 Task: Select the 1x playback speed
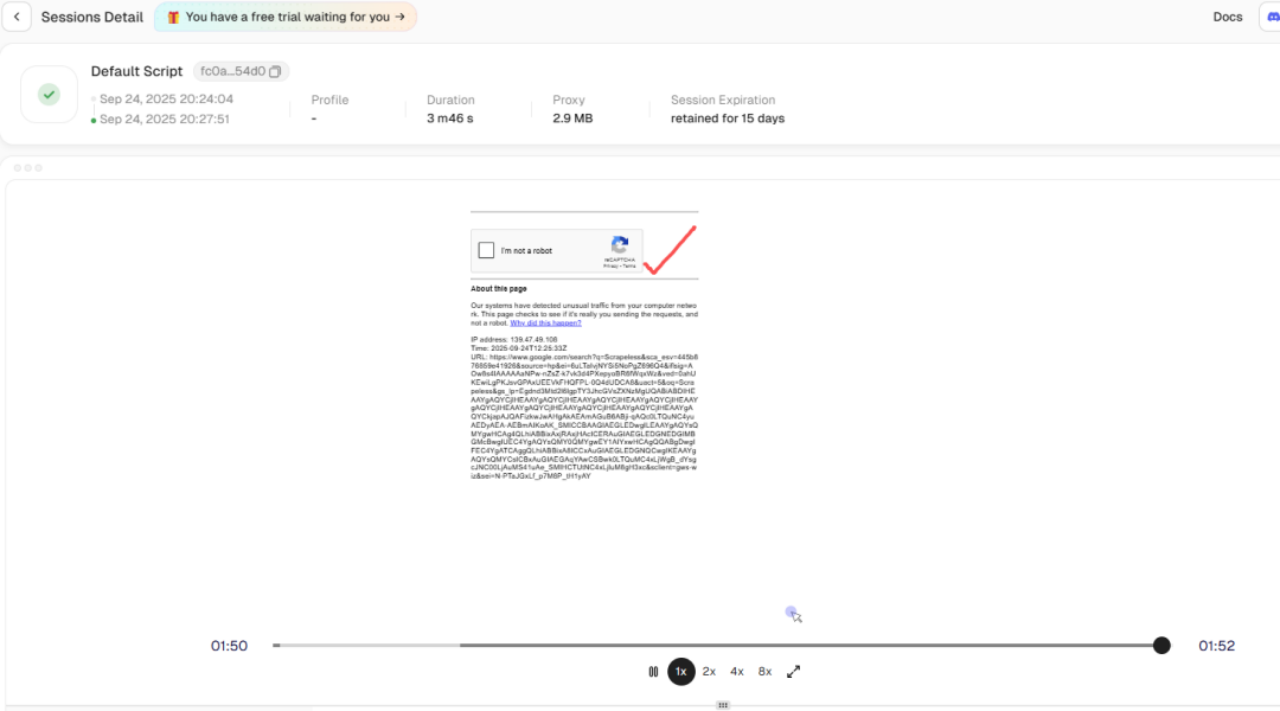[681, 672]
